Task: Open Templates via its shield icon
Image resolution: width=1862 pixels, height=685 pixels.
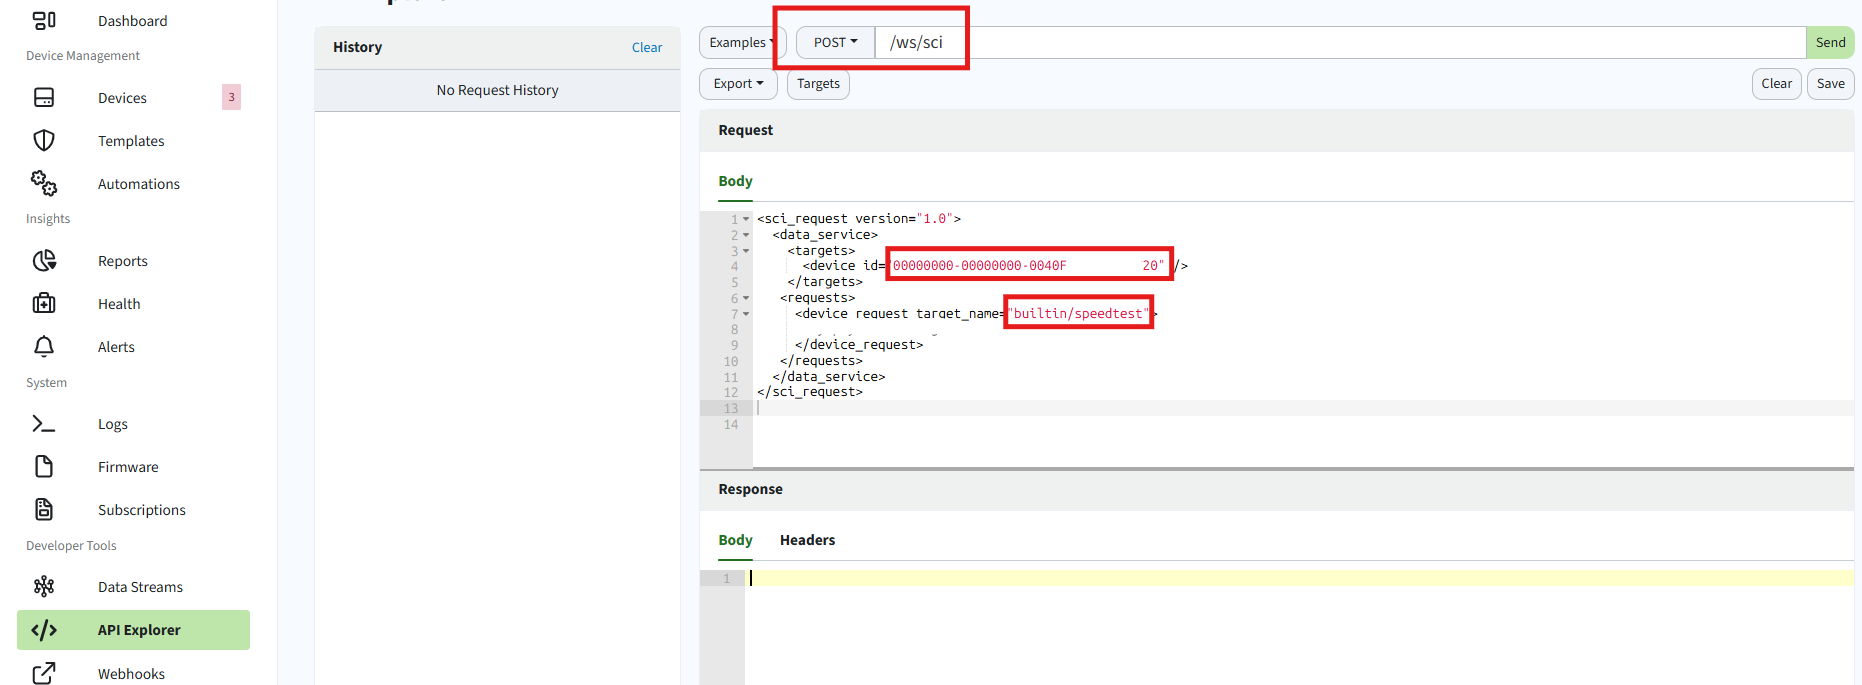Action: click(44, 141)
